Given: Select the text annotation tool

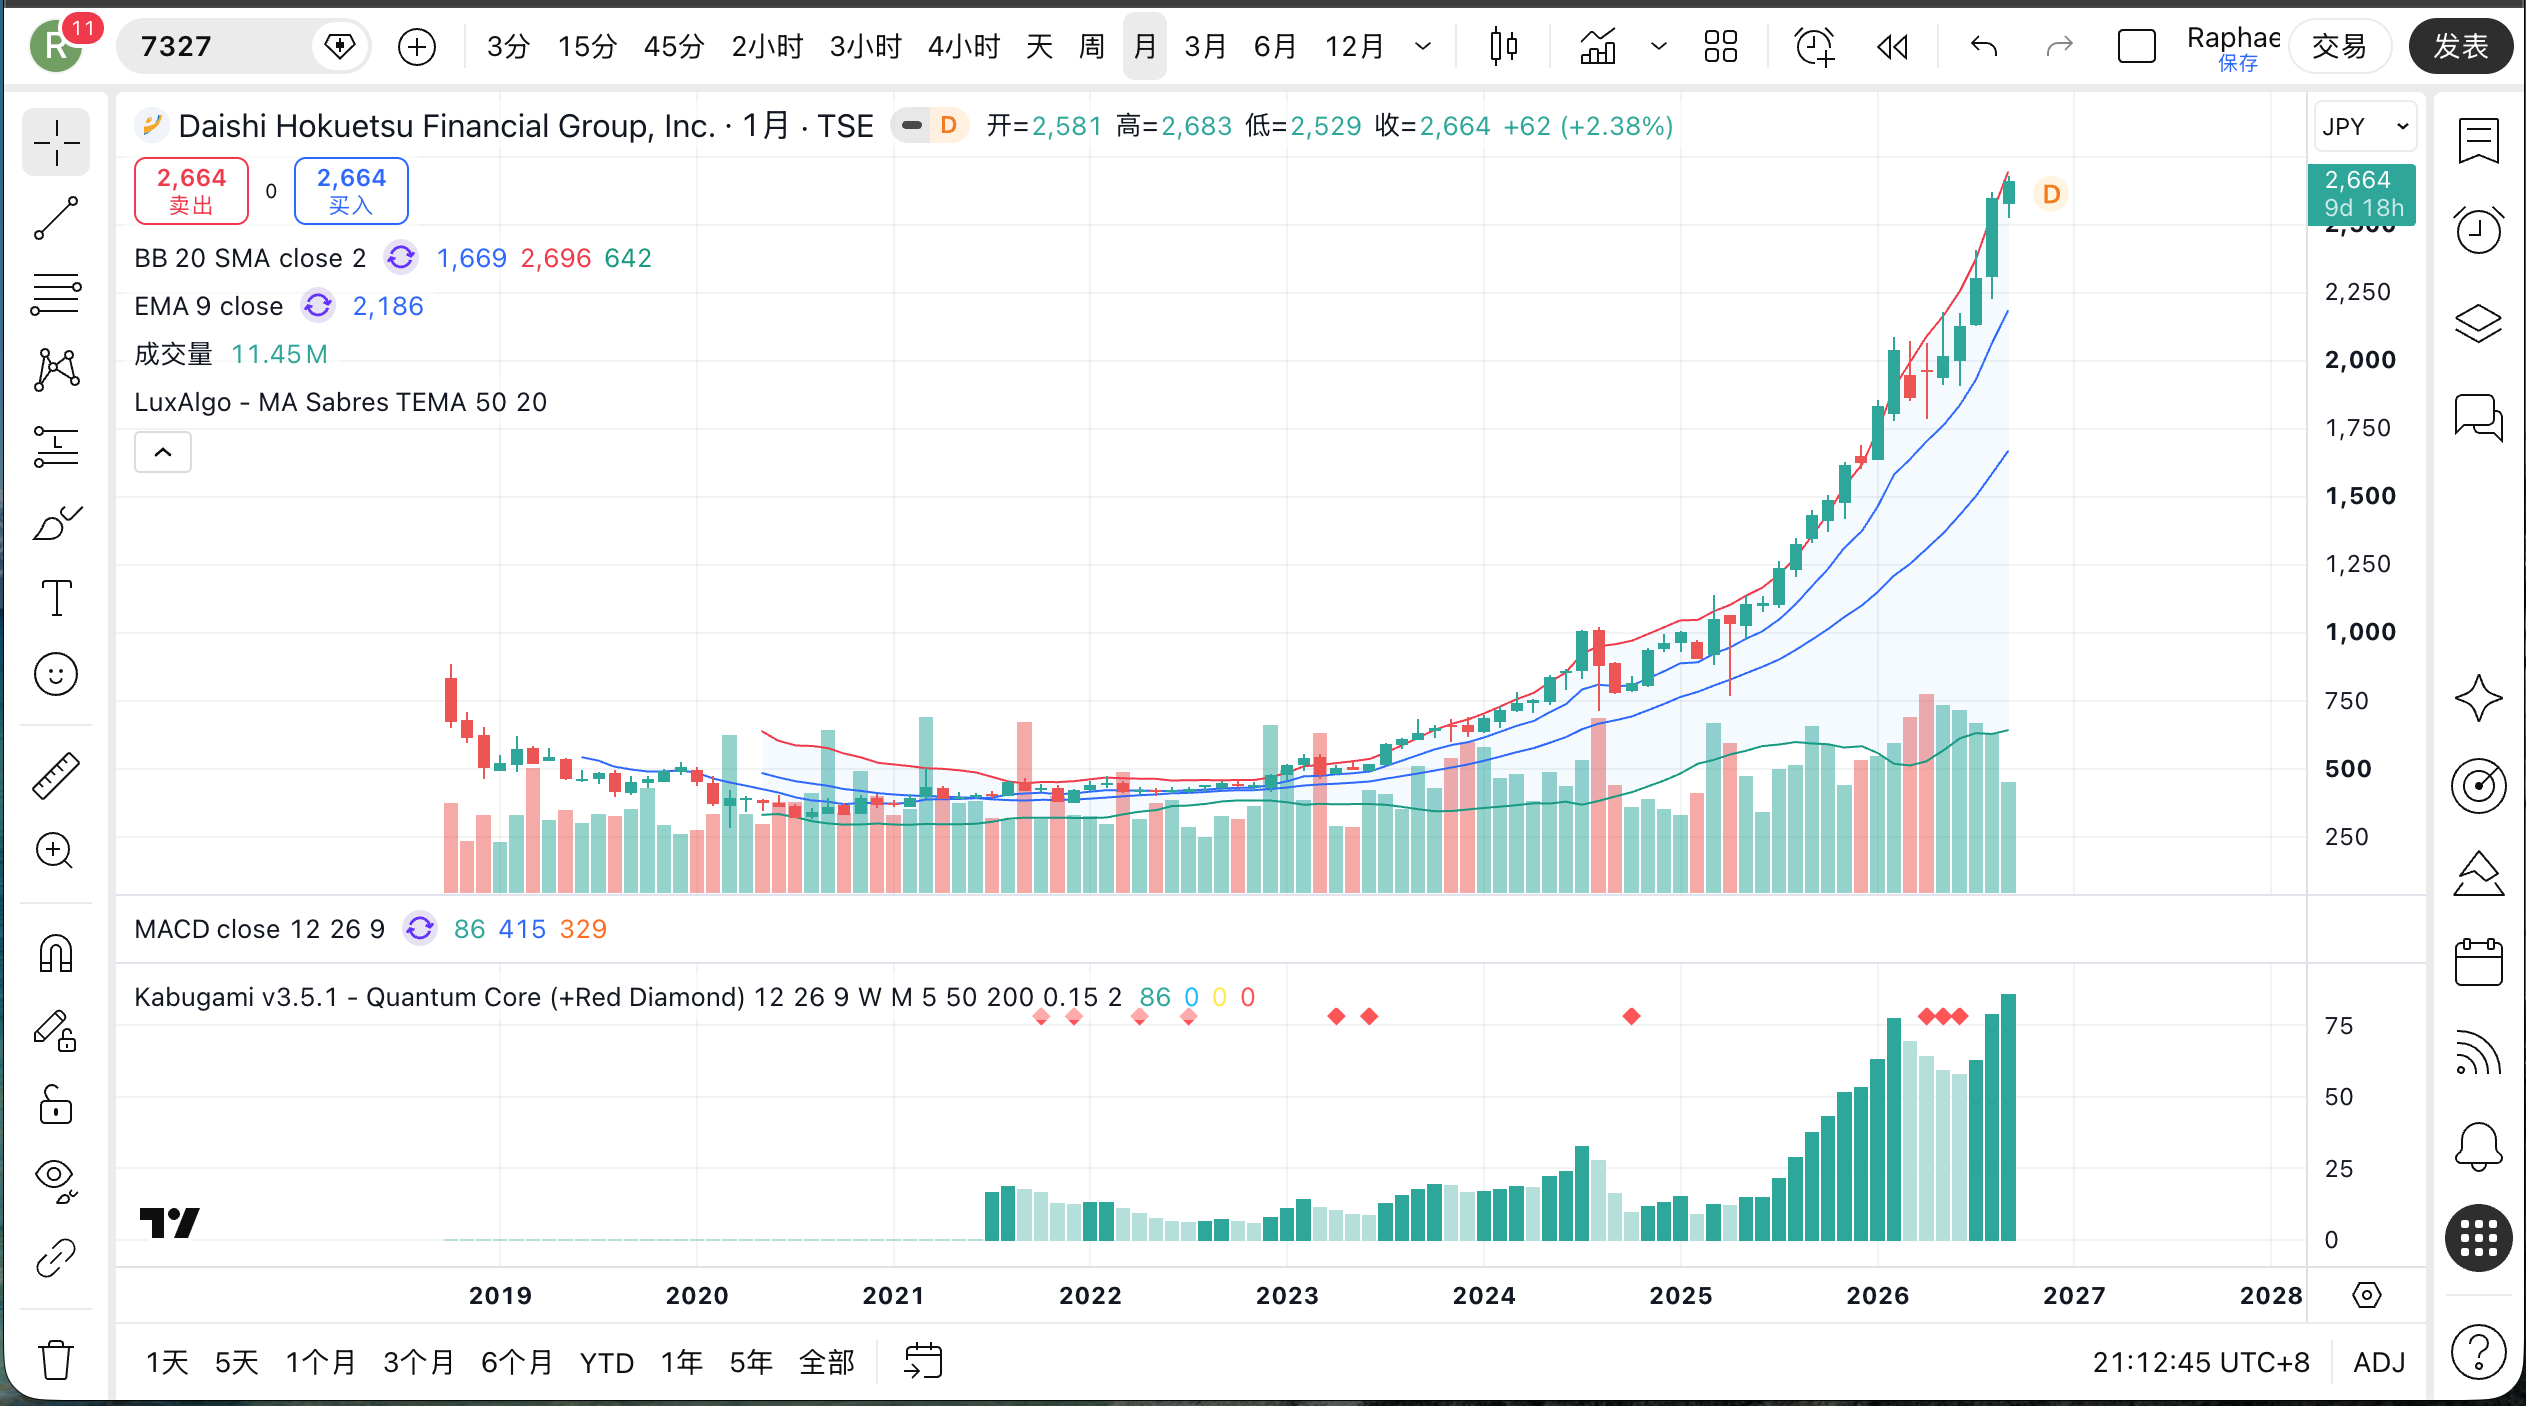Looking at the screenshot, I should pyautogui.click(x=56, y=598).
